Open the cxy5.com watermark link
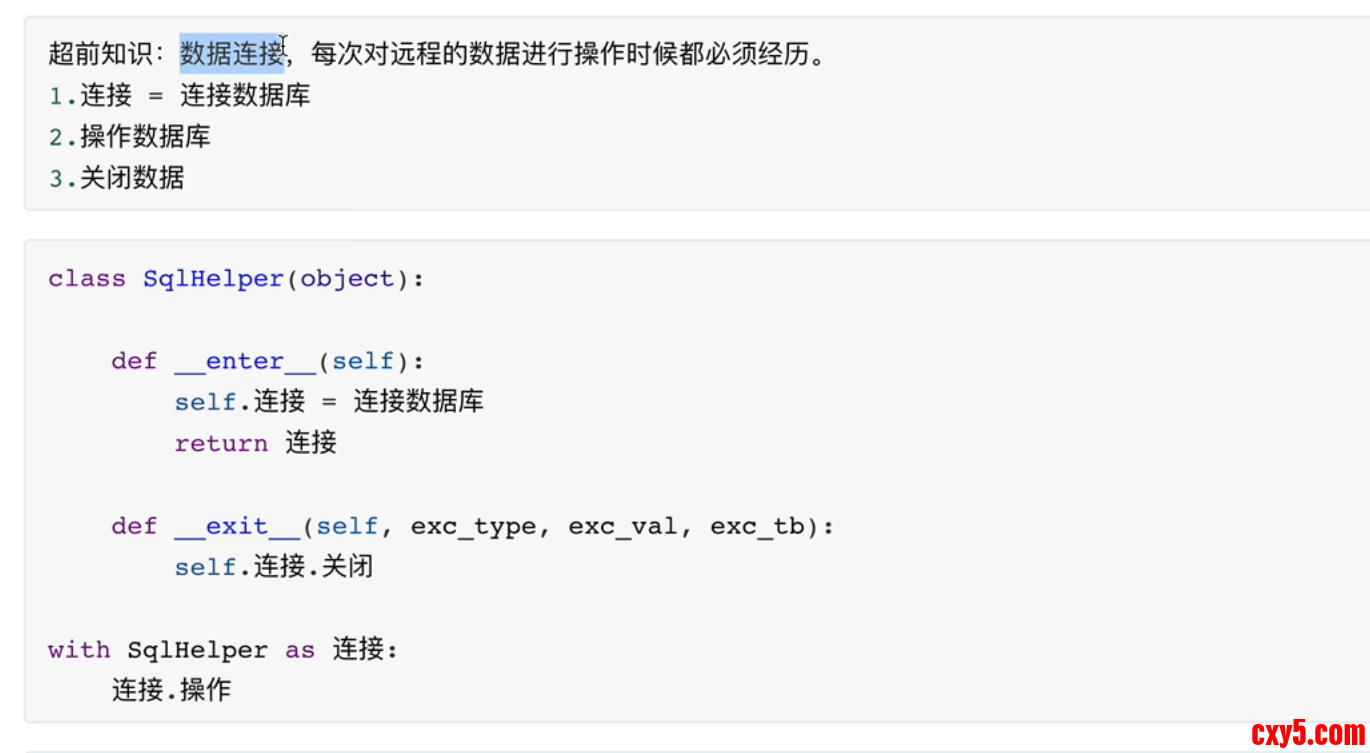Viewport: 1370px width, 753px height. (x=1308, y=734)
